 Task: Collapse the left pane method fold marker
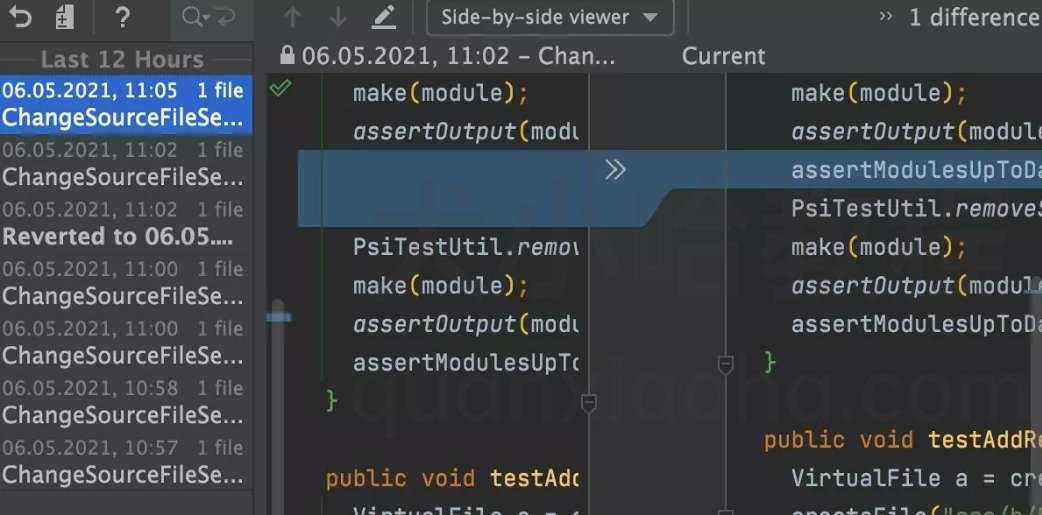(589, 403)
